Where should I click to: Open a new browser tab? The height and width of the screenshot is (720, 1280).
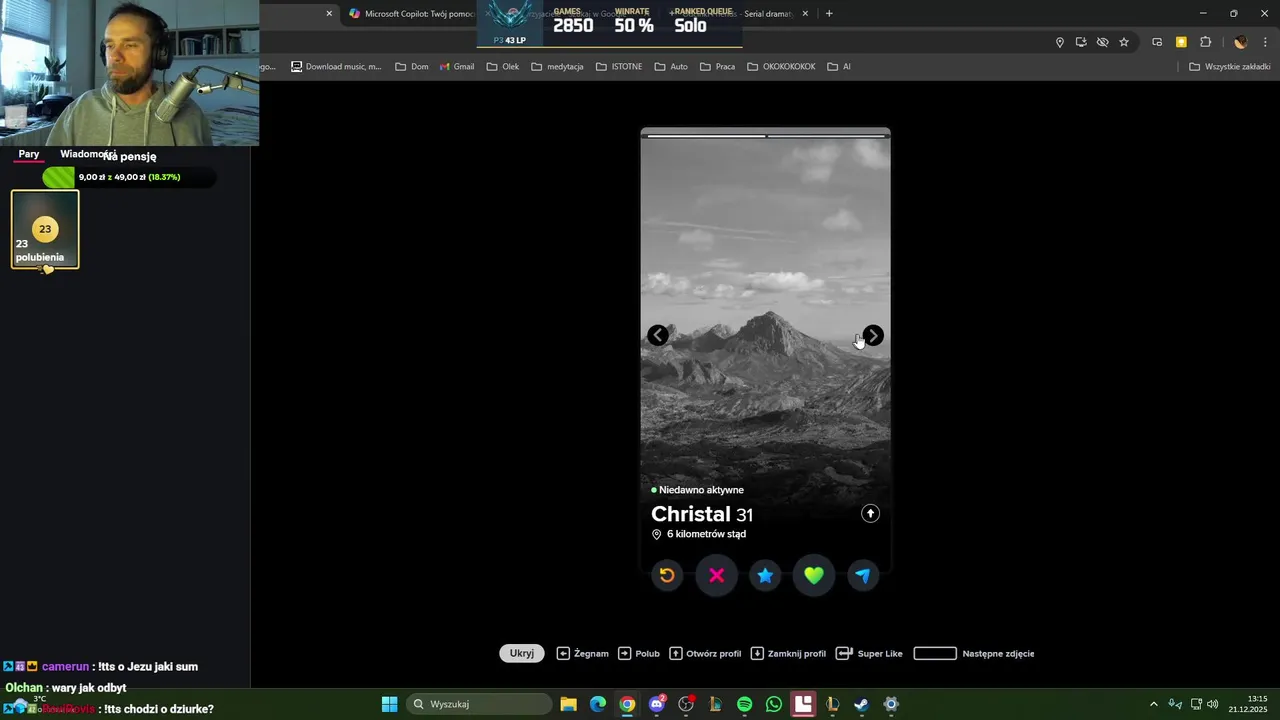click(829, 14)
